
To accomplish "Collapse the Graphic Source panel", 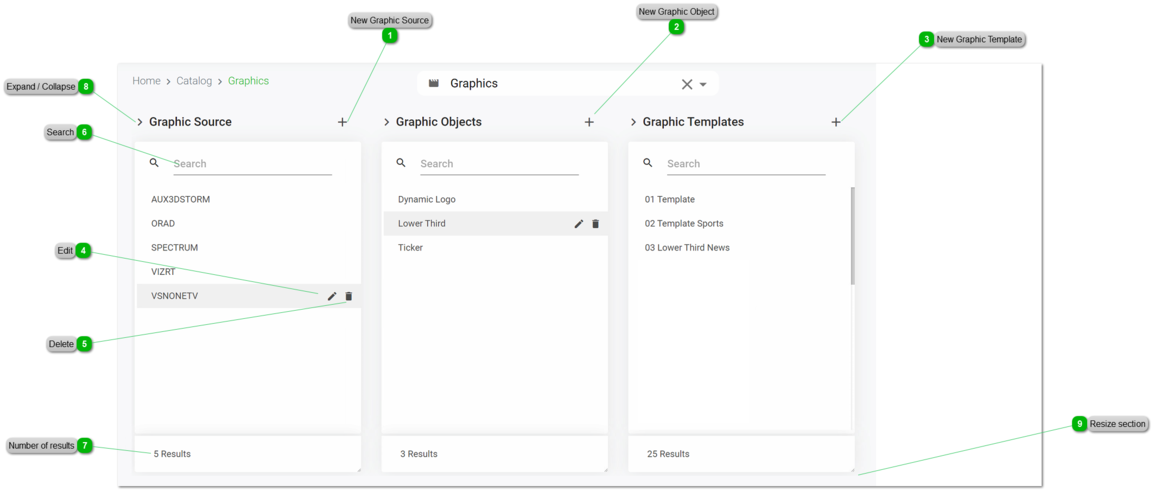I will [x=140, y=122].
